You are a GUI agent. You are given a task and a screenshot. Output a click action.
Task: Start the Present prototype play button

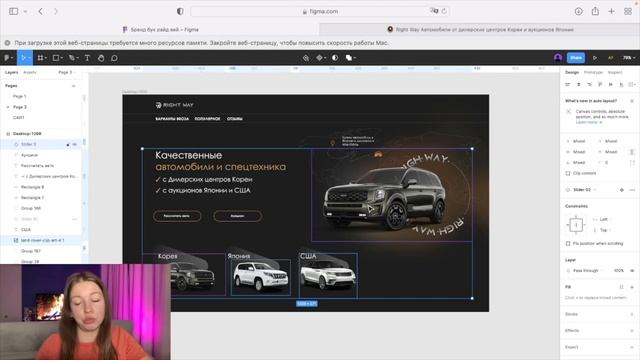tap(595, 58)
